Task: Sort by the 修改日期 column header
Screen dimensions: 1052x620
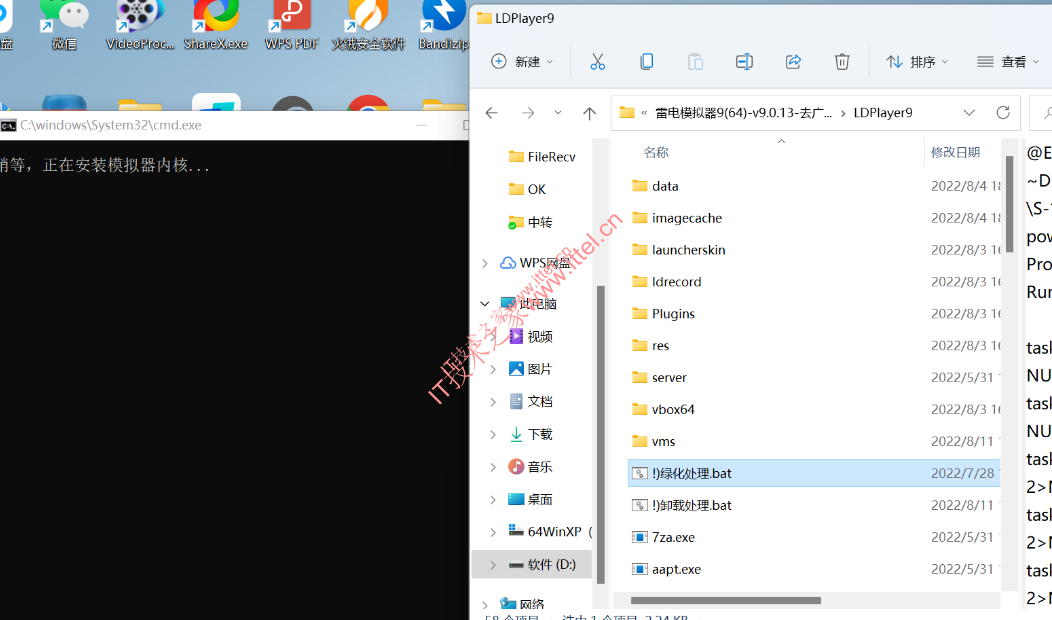Action: click(955, 152)
